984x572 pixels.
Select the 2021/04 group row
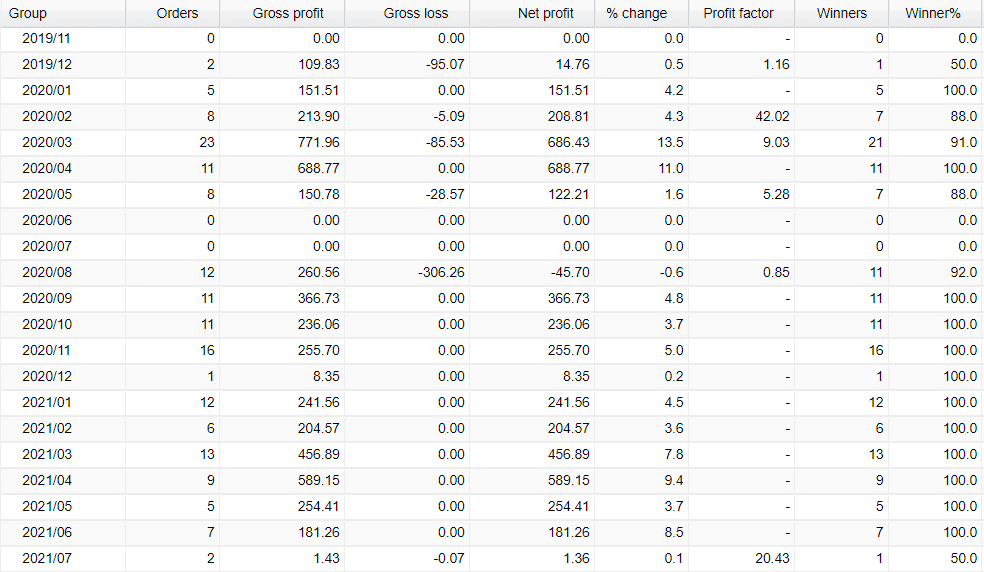pos(492,480)
